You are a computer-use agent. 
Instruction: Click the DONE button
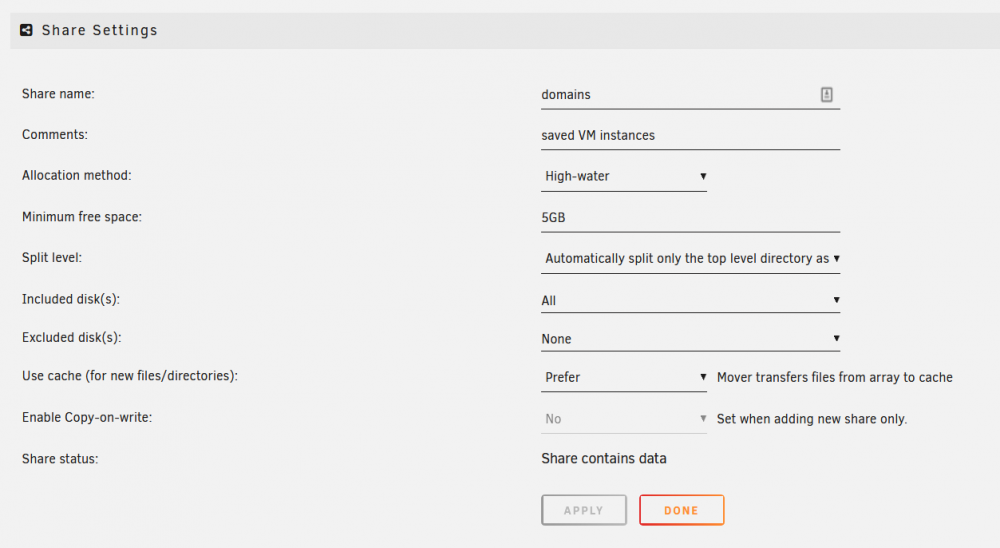click(x=681, y=510)
